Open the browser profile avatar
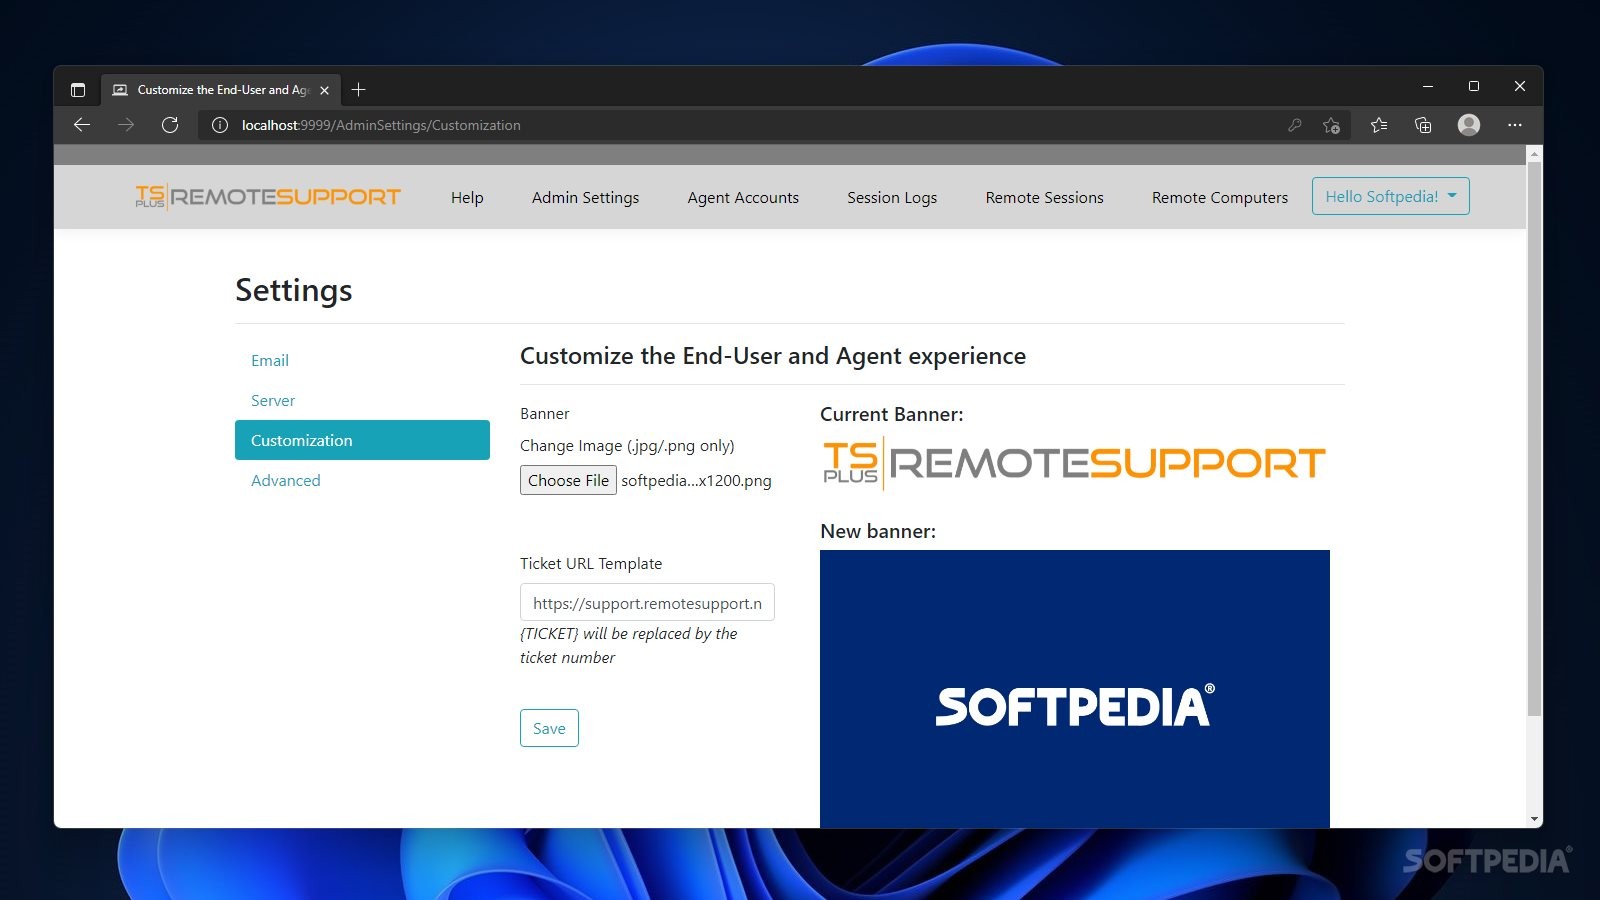This screenshot has width=1600, height=900. 1469,124
